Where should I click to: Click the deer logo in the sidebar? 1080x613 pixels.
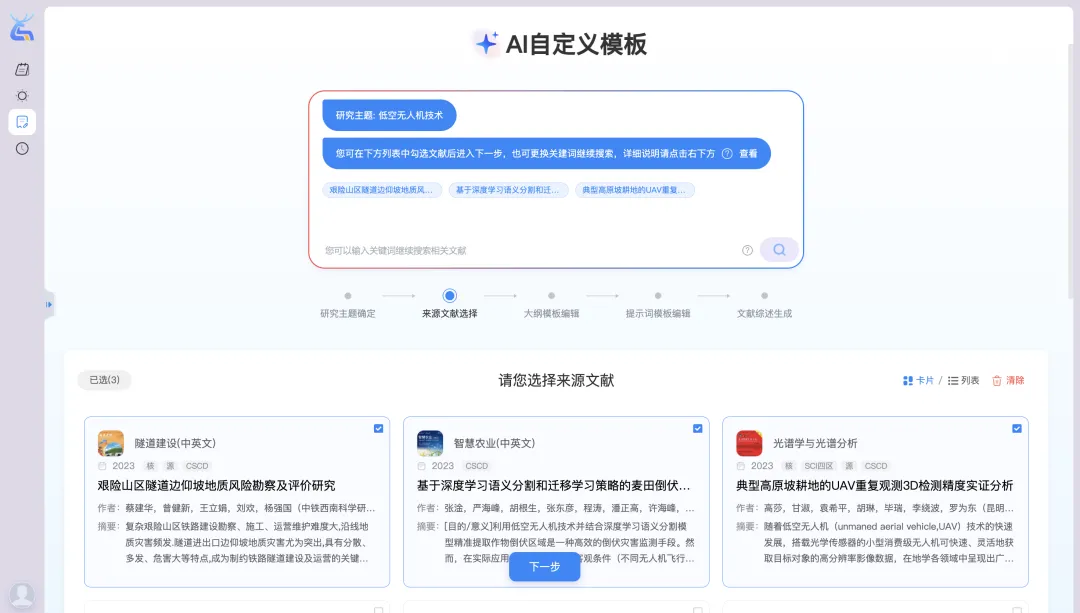(22, 29)
